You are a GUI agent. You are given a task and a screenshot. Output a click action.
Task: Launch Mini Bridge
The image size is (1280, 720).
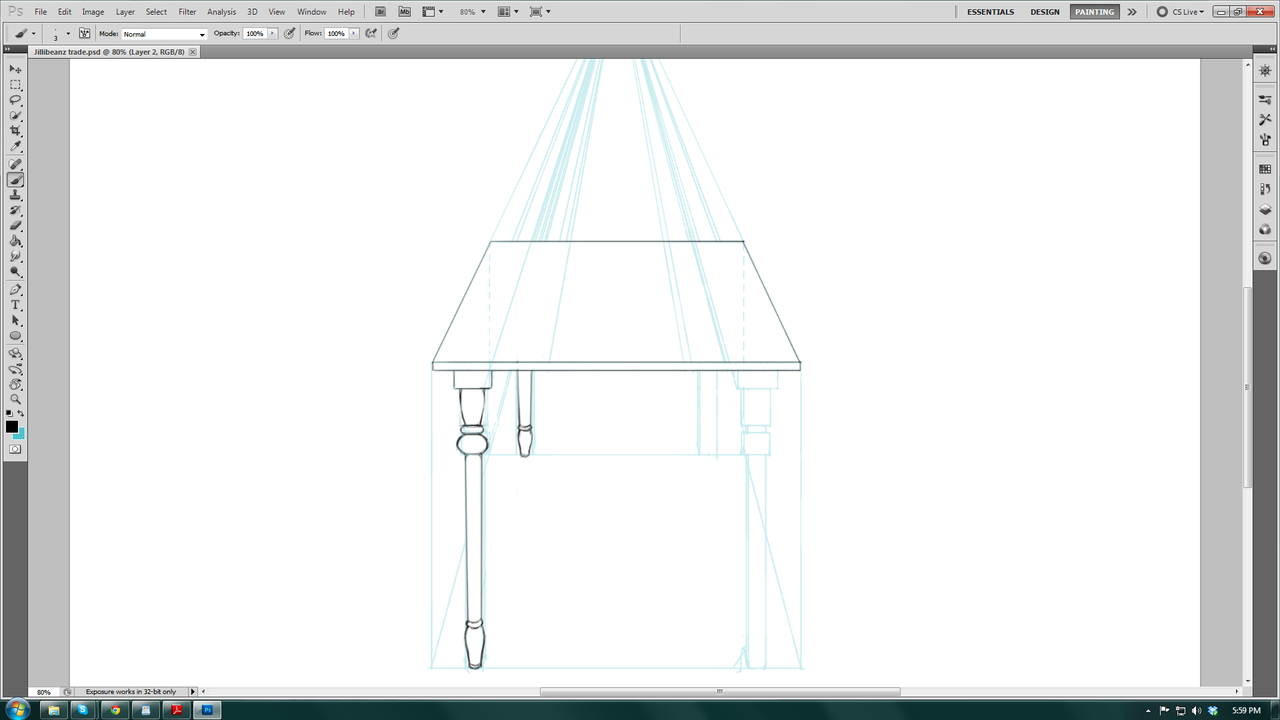pyautogui.click(x=404, y=12)
